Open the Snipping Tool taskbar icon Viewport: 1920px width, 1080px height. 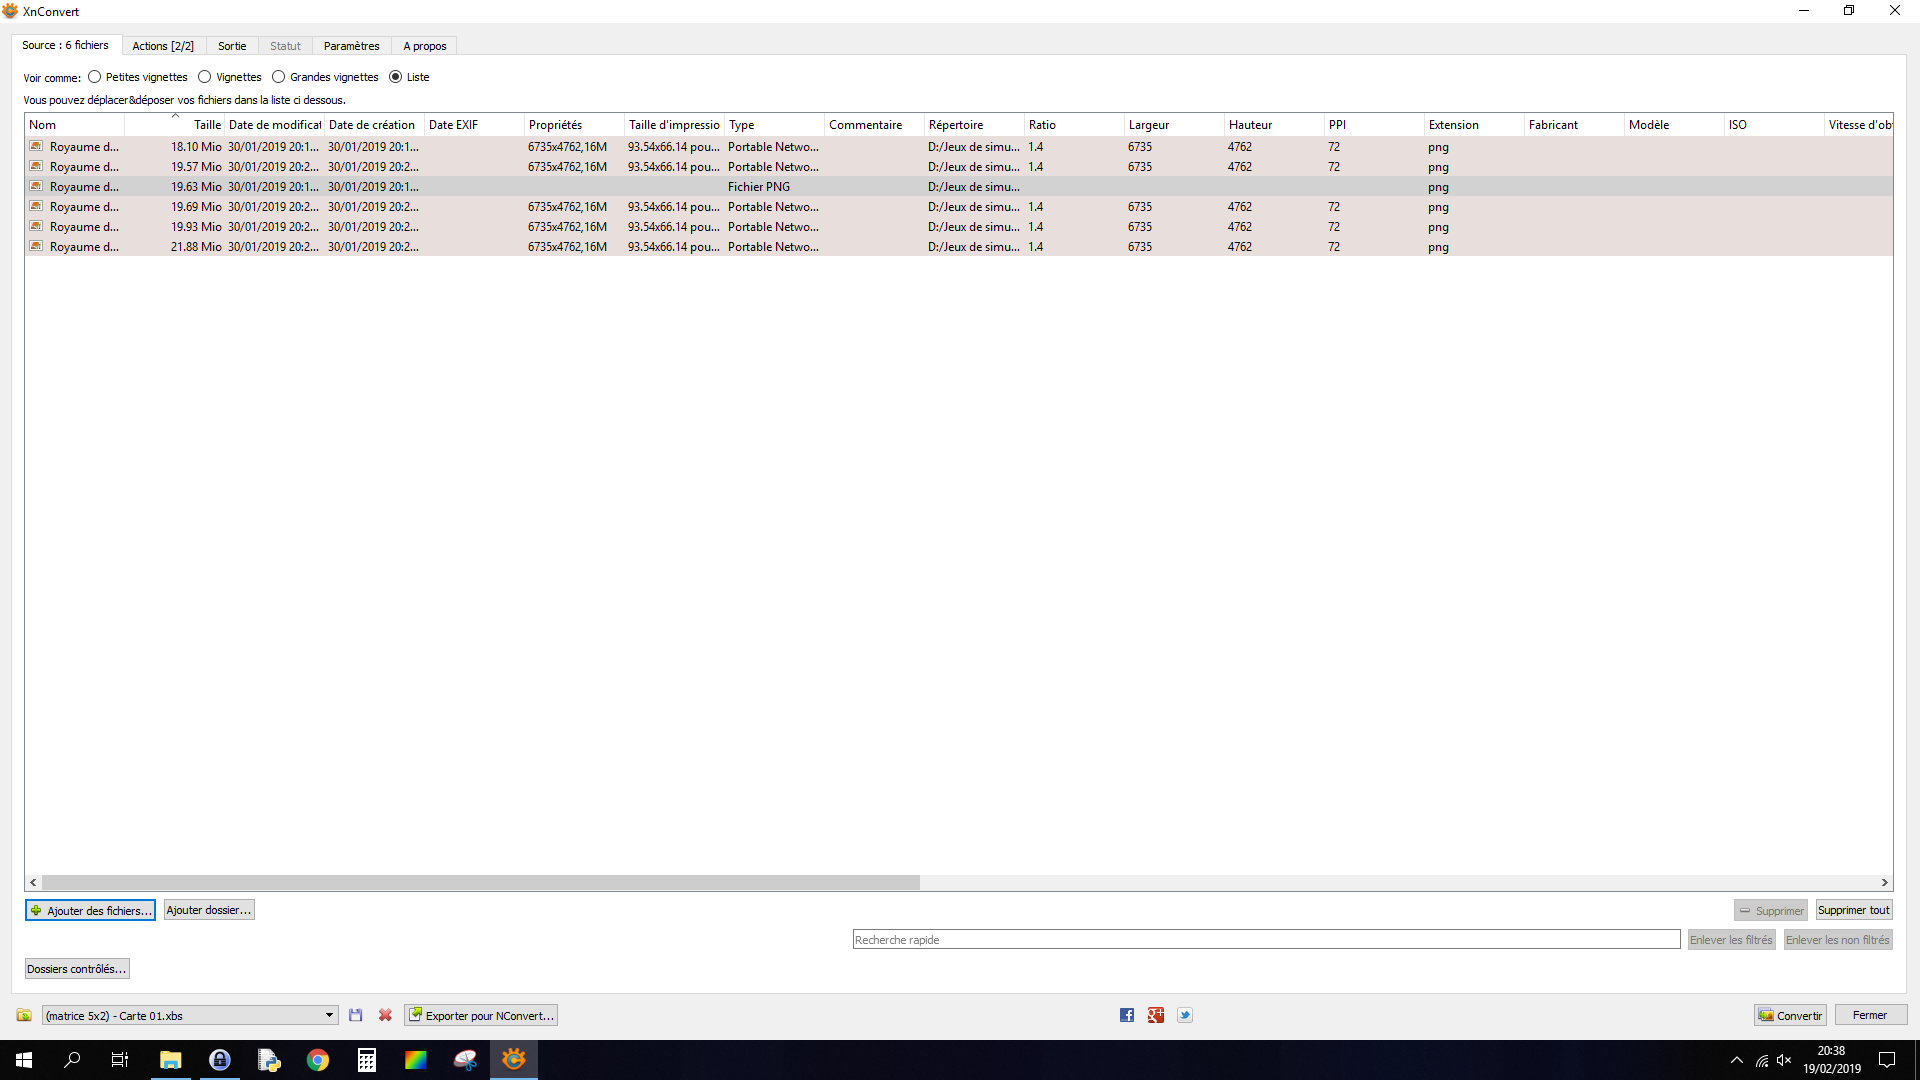pyautogui.click(x=465, y=1060)
